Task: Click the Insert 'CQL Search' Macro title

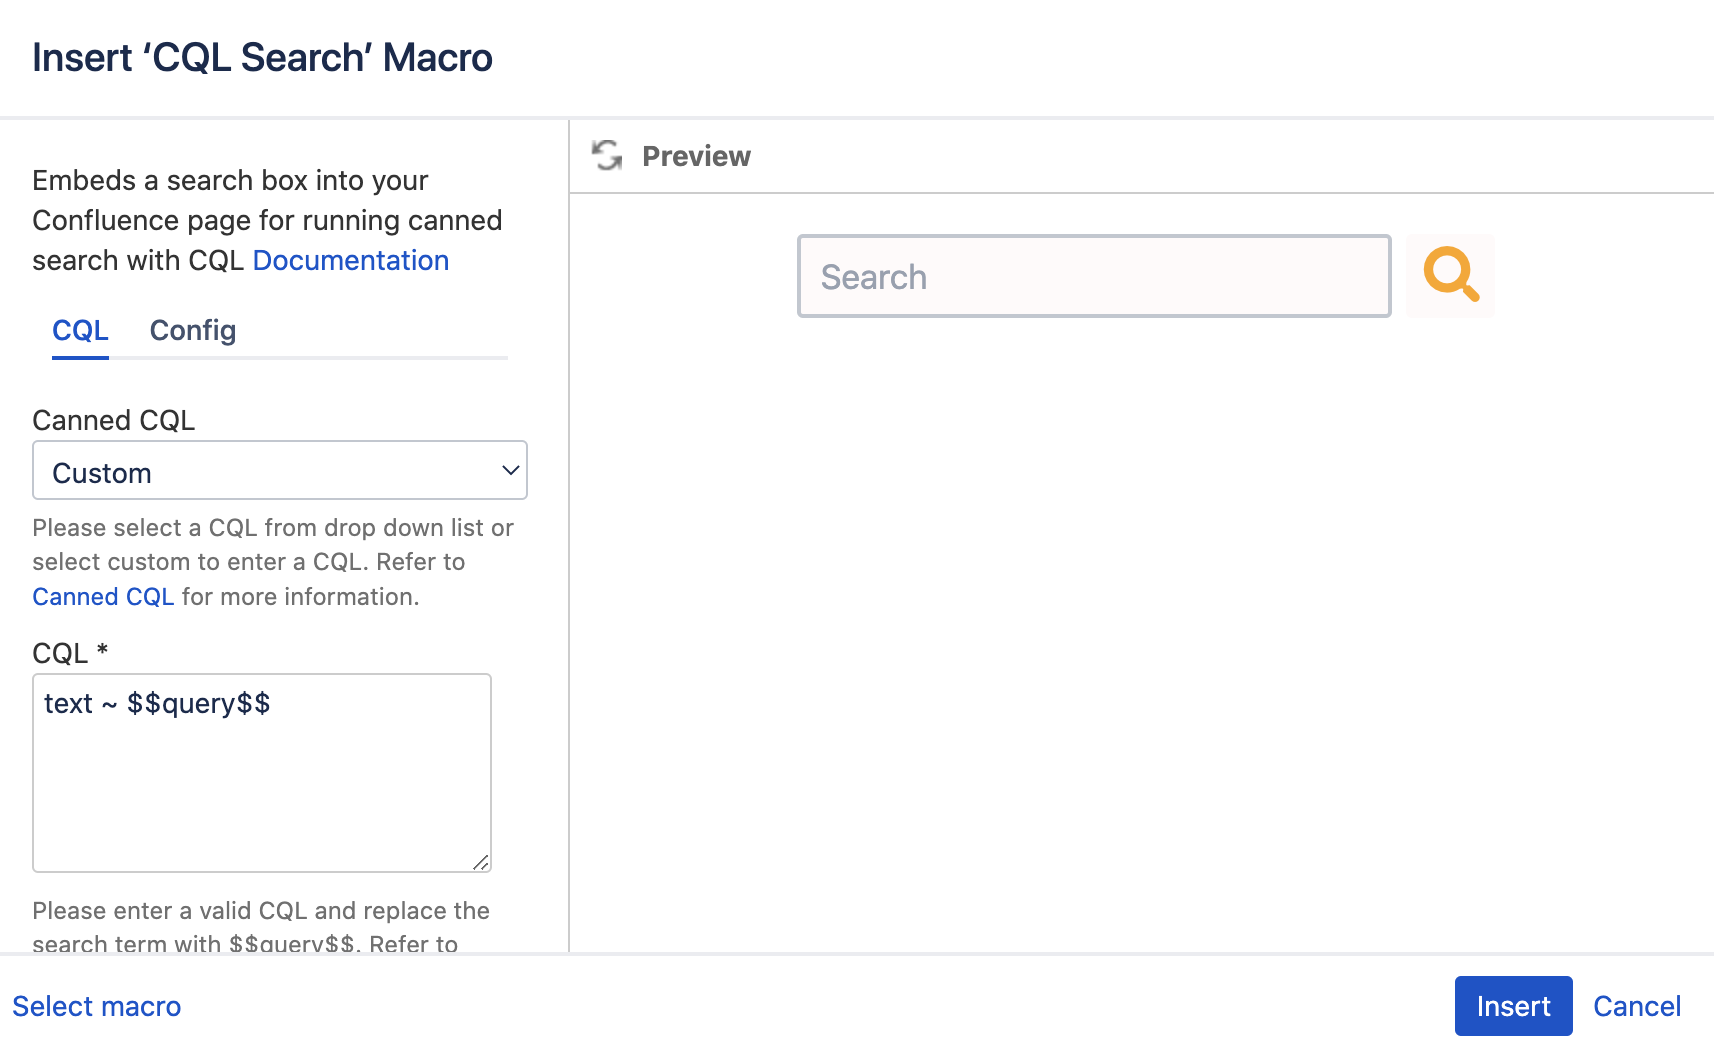Action: [262, 58]
